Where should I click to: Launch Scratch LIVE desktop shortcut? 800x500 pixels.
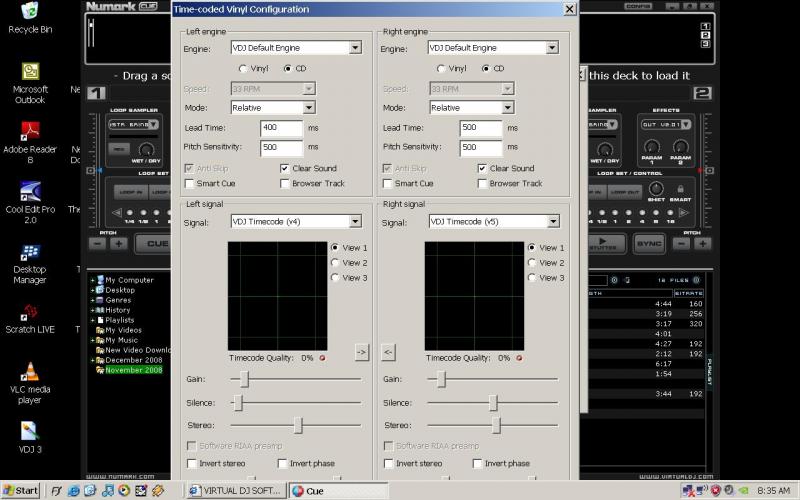[x=30, y=319]
